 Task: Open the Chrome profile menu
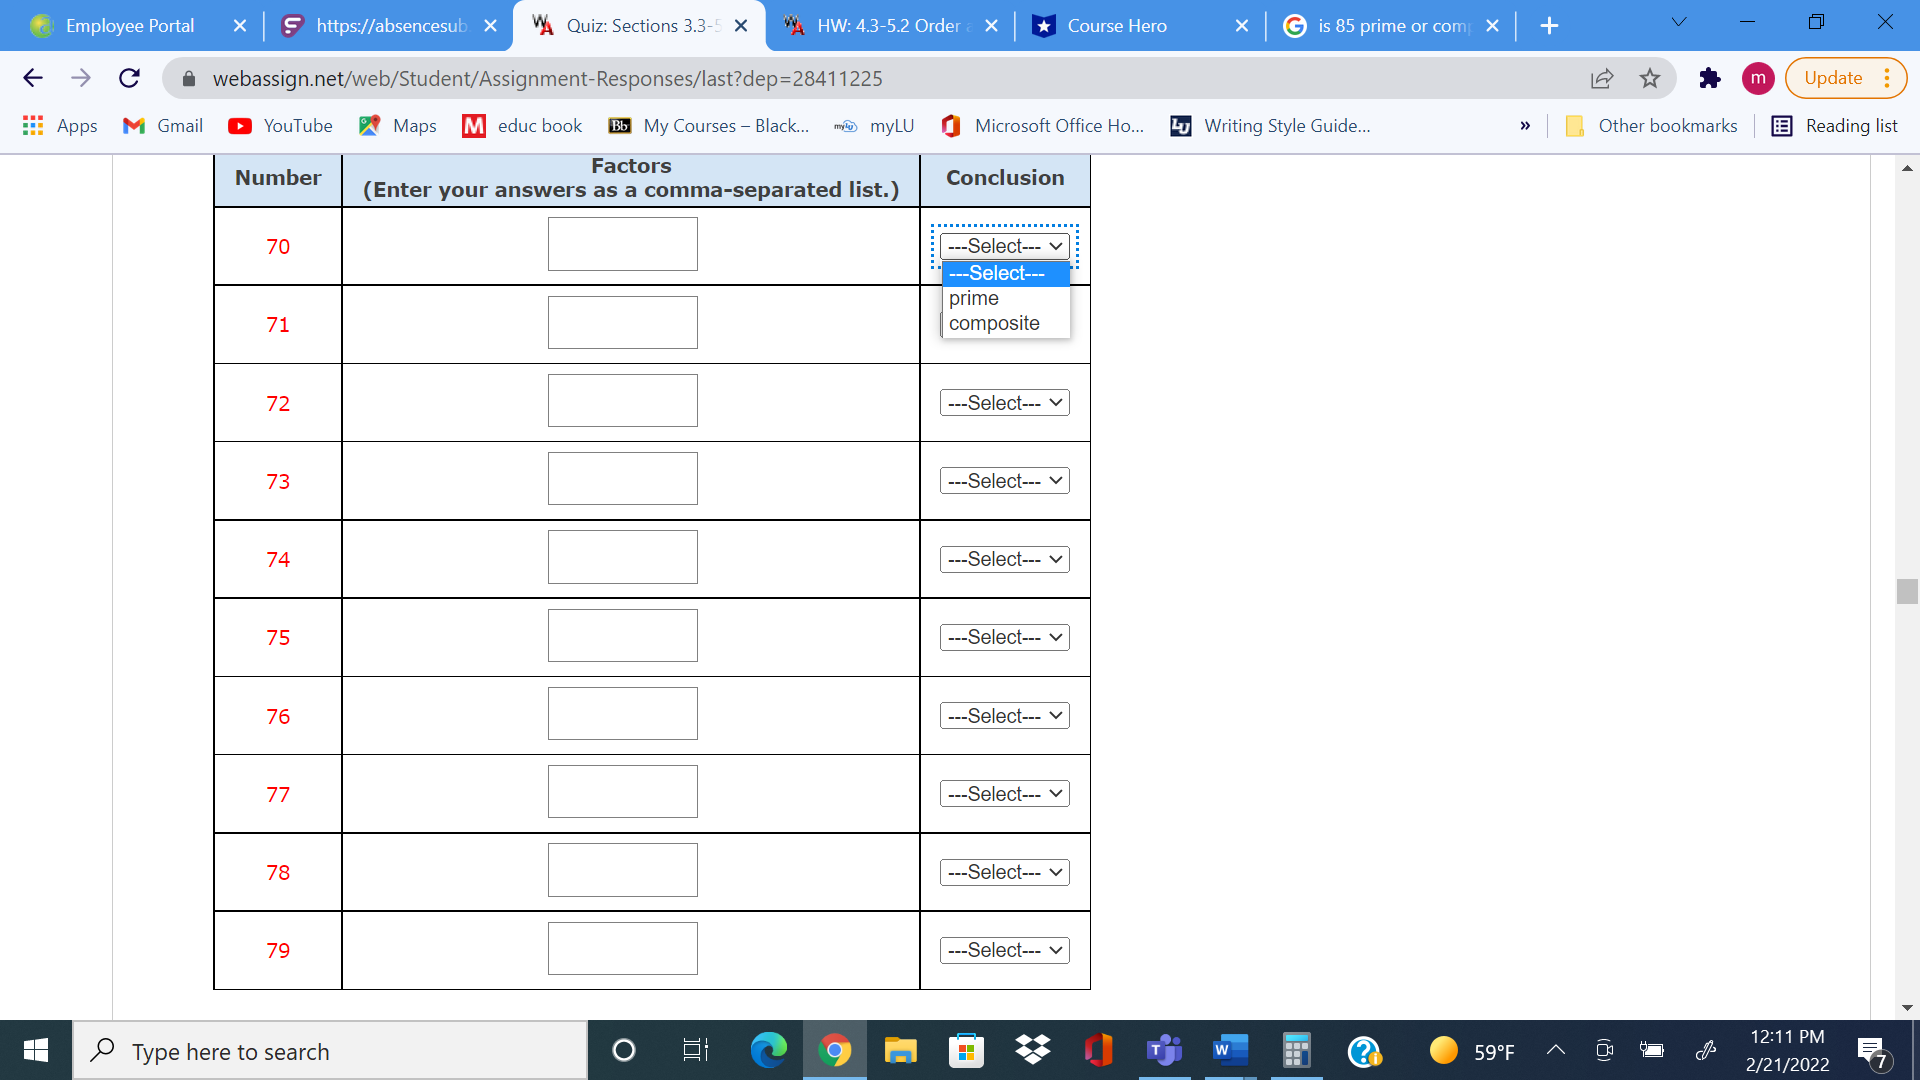[x=1757, y=78]
